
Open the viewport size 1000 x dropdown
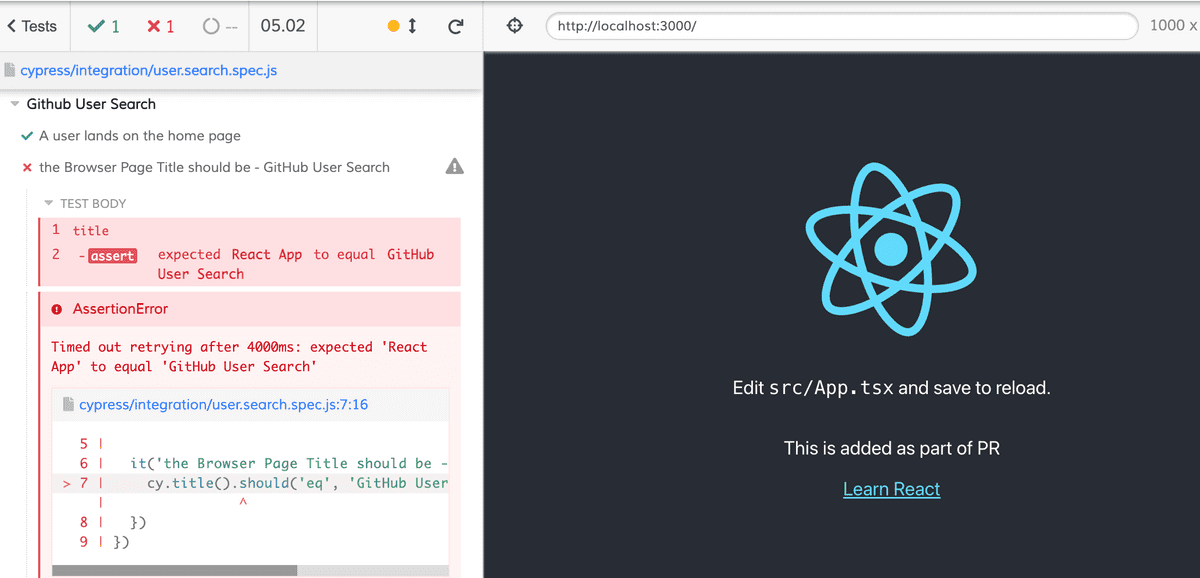1172,26
